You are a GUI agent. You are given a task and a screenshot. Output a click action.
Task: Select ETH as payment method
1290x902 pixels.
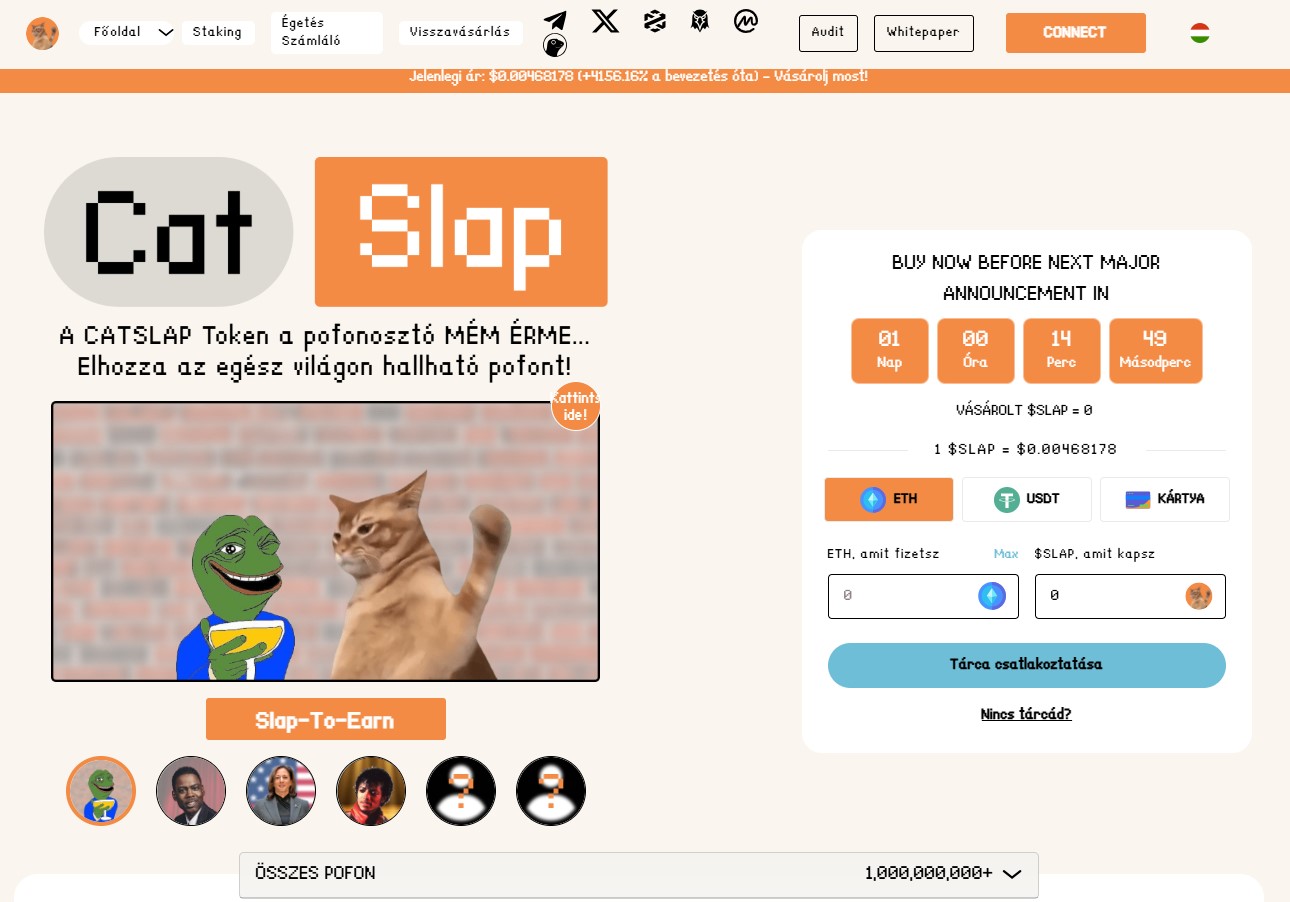click(889, 499)
